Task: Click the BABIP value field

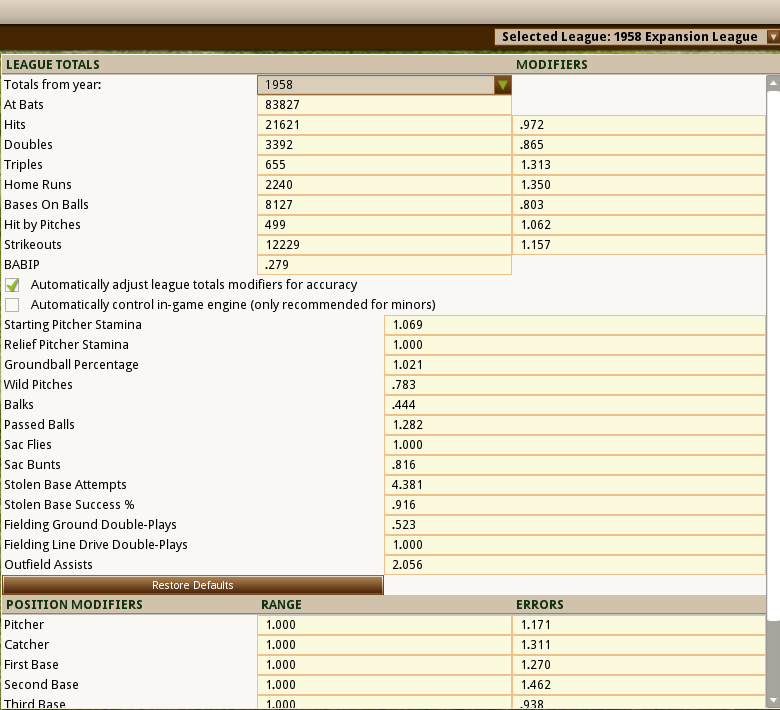Action: 384,265
